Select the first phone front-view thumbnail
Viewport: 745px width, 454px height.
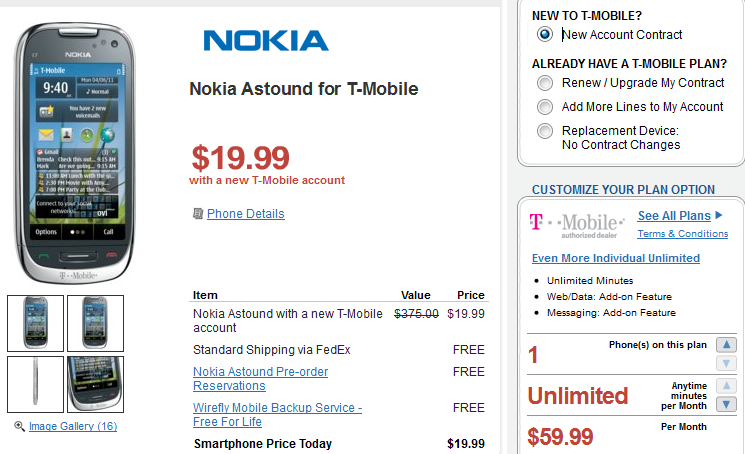pos(36,323)
